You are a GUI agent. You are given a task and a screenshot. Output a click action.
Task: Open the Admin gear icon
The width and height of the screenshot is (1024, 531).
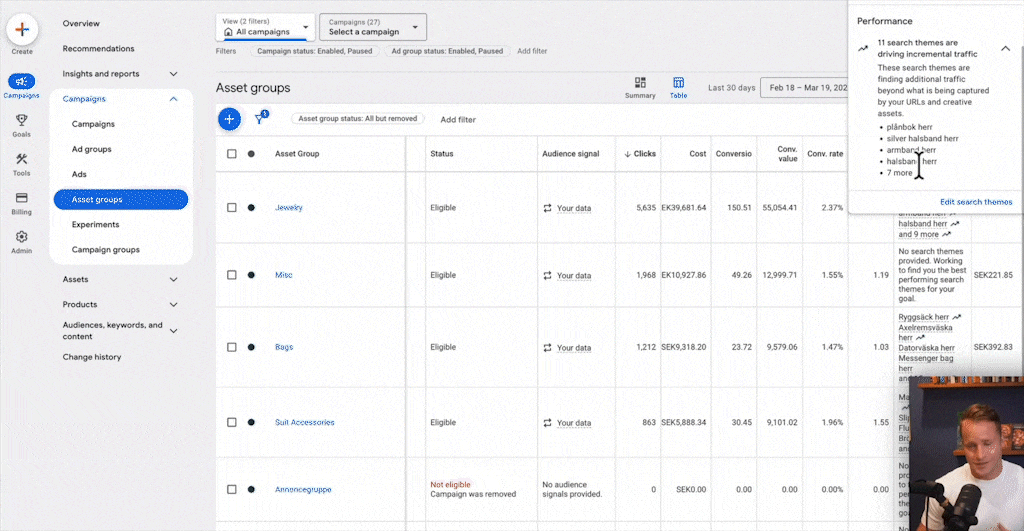pyautogui.click(x=21, y=238)
